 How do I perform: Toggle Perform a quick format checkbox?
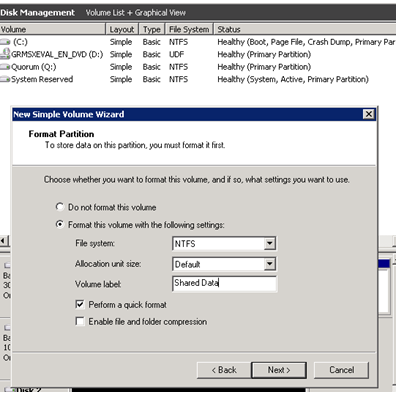80,304
